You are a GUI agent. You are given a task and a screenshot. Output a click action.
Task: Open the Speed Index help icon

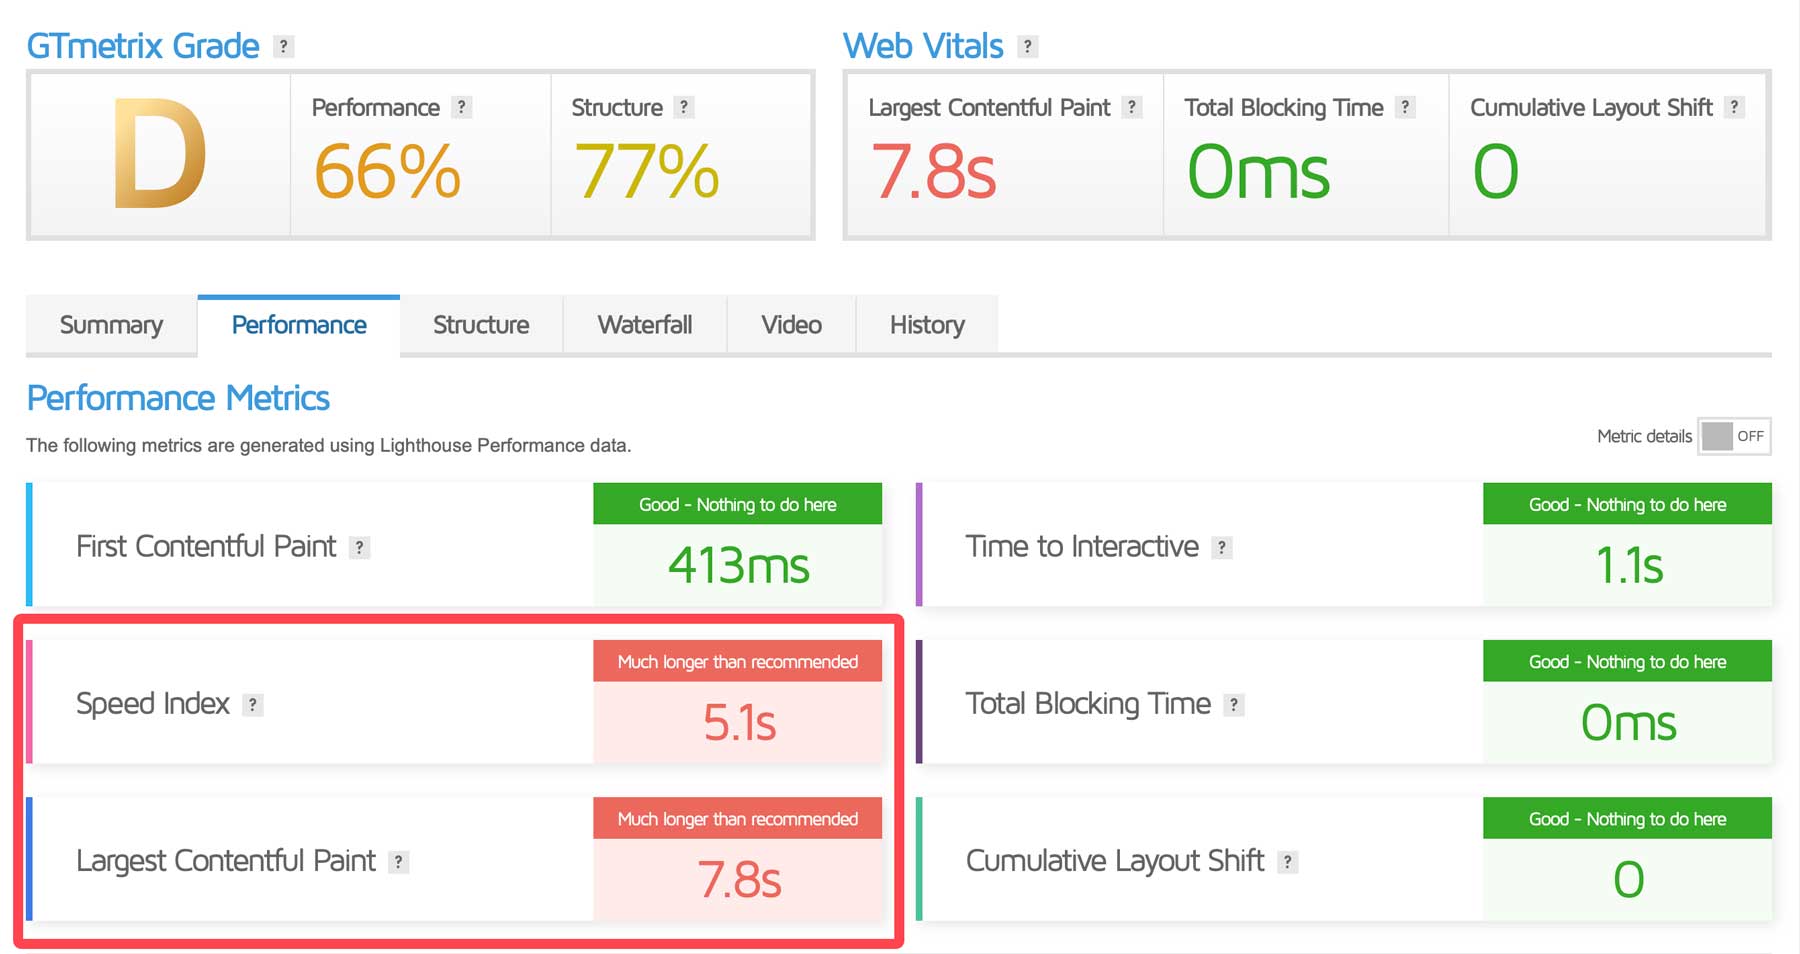pos(253,704)
